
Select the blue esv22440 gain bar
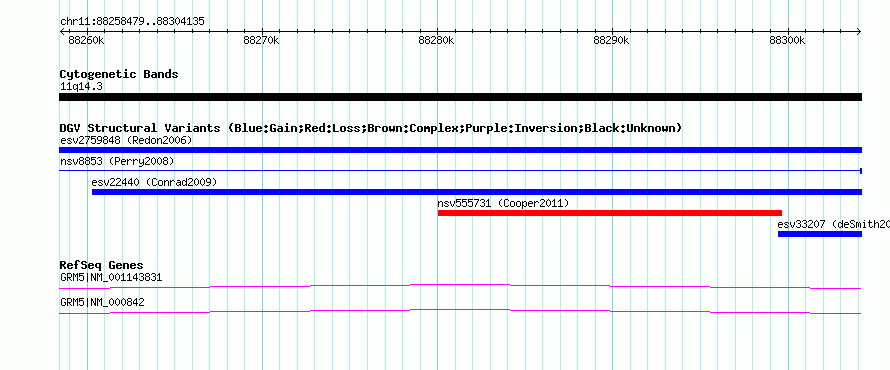point(477,192)
